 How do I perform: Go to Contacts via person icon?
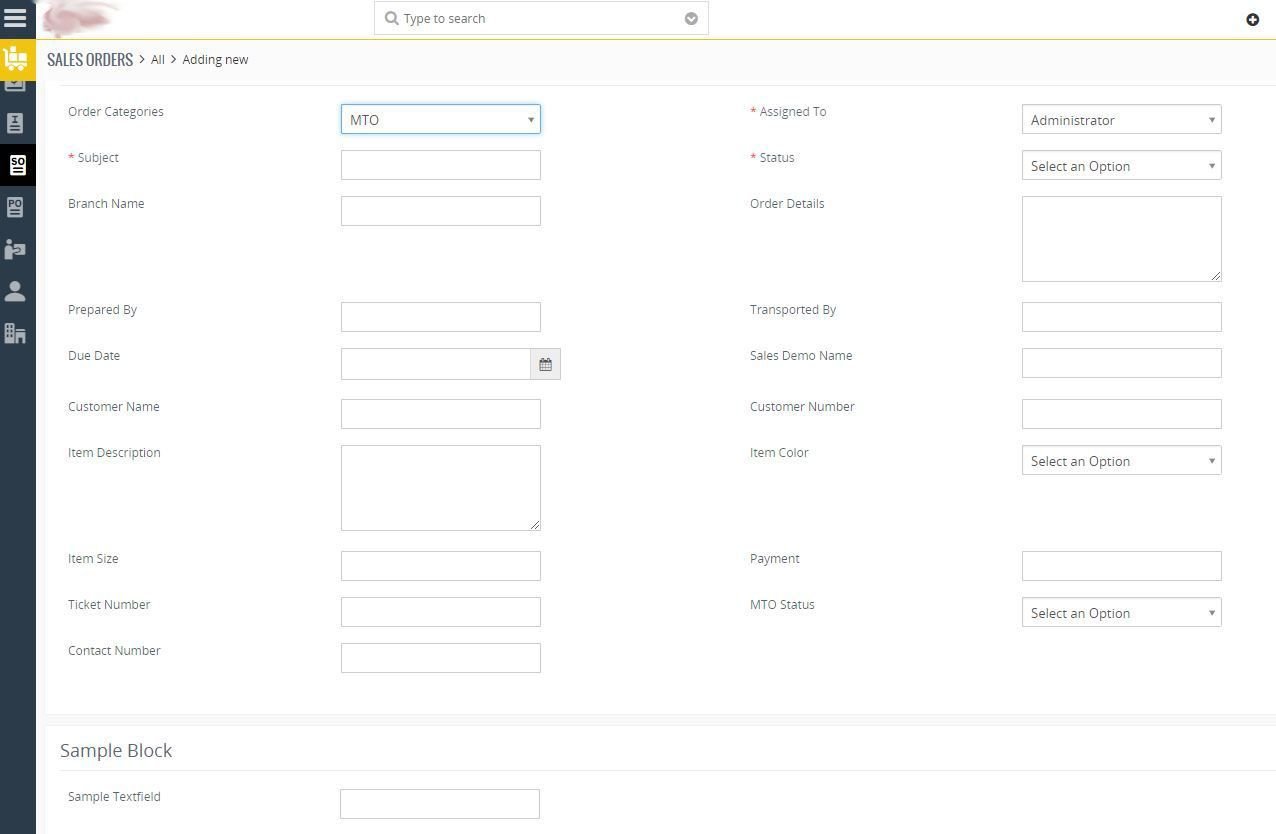click(x=15, y=291)
